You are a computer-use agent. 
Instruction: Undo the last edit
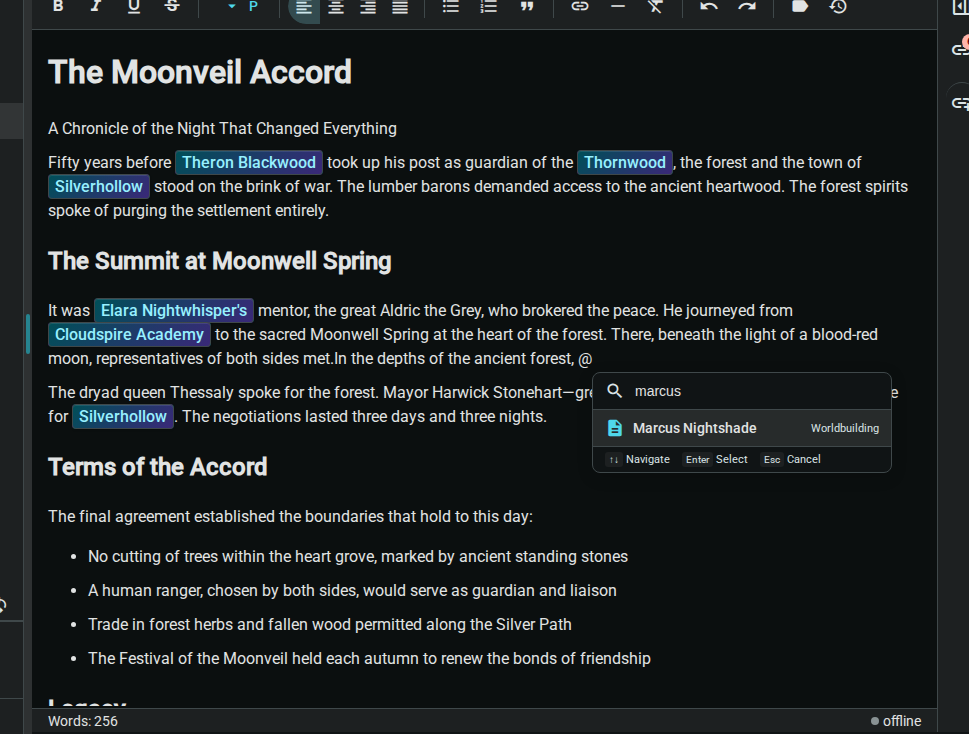pyautogui.click(x=709, y=7)
